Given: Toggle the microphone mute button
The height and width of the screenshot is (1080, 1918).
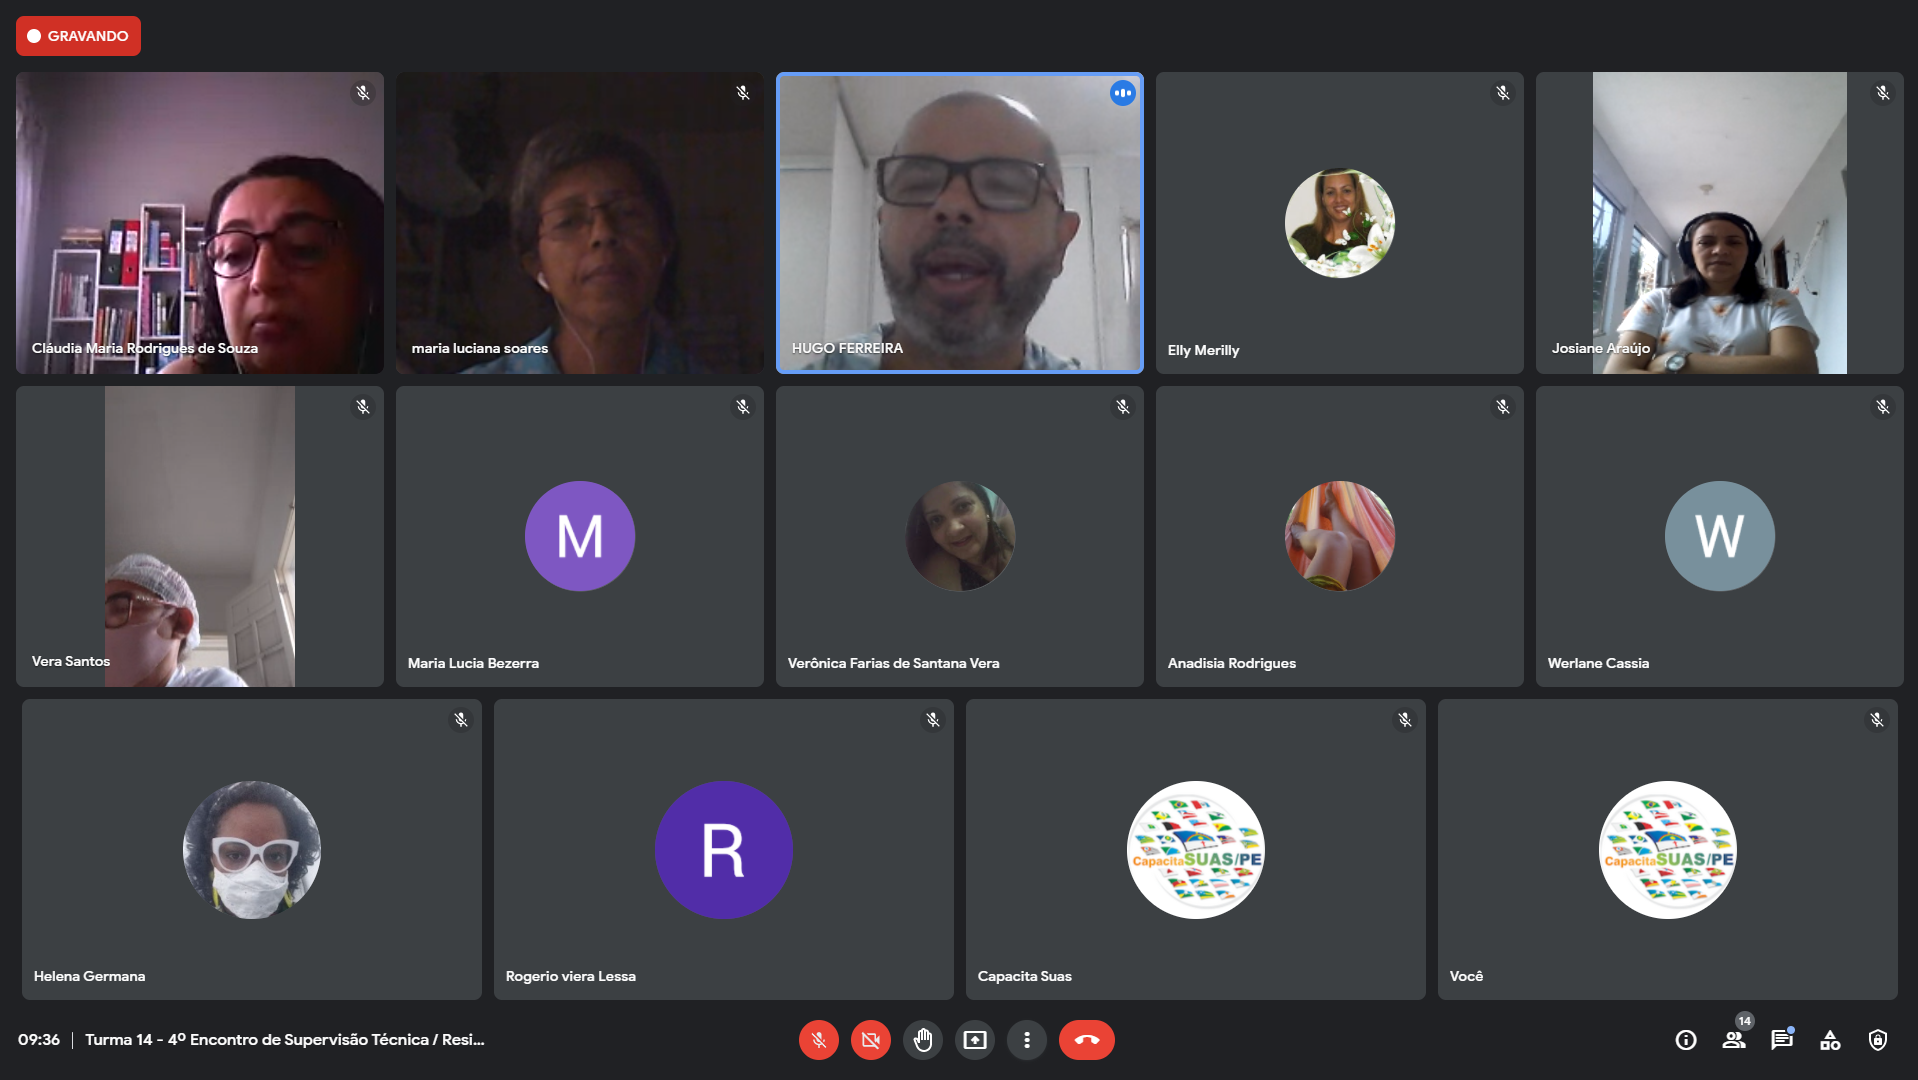Looking at the screenshot, I should point(818,1040).
